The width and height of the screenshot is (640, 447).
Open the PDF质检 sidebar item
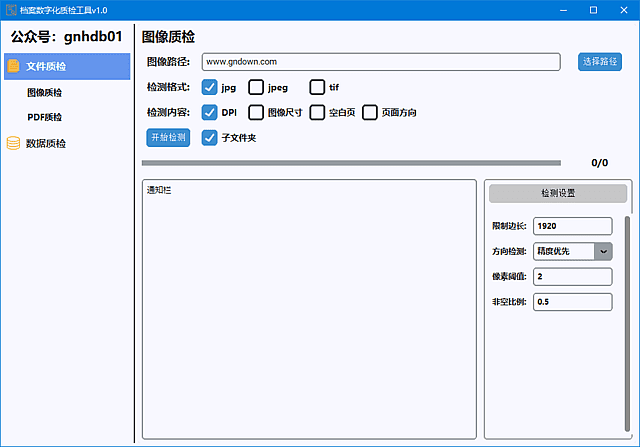(44, 117)
